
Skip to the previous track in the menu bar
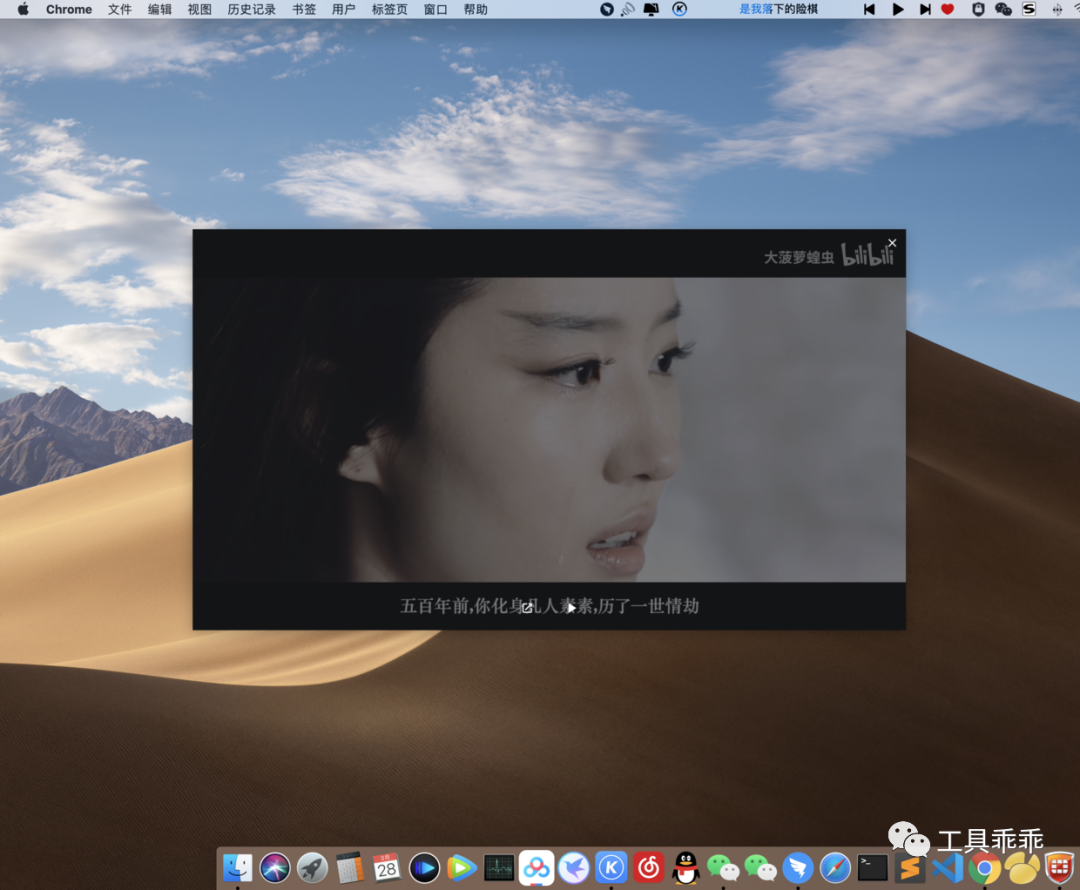coord(869,9)
